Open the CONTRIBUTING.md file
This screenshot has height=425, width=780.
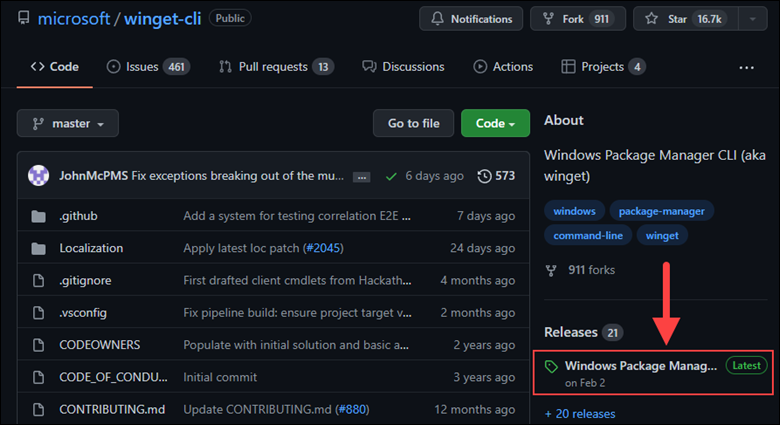(112, 409)
